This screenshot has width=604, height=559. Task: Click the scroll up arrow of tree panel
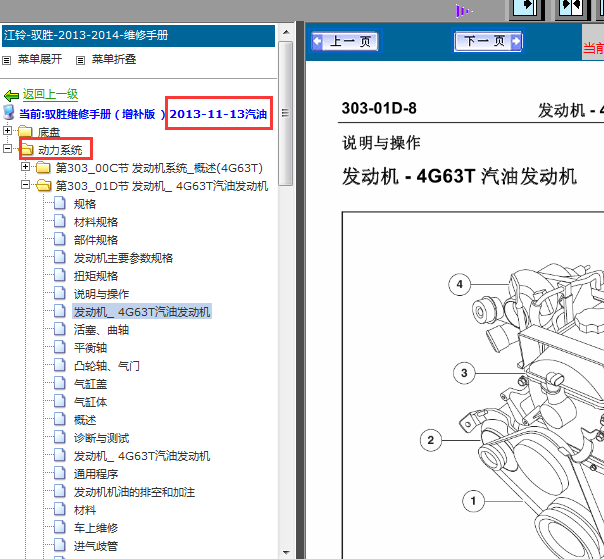286,32
